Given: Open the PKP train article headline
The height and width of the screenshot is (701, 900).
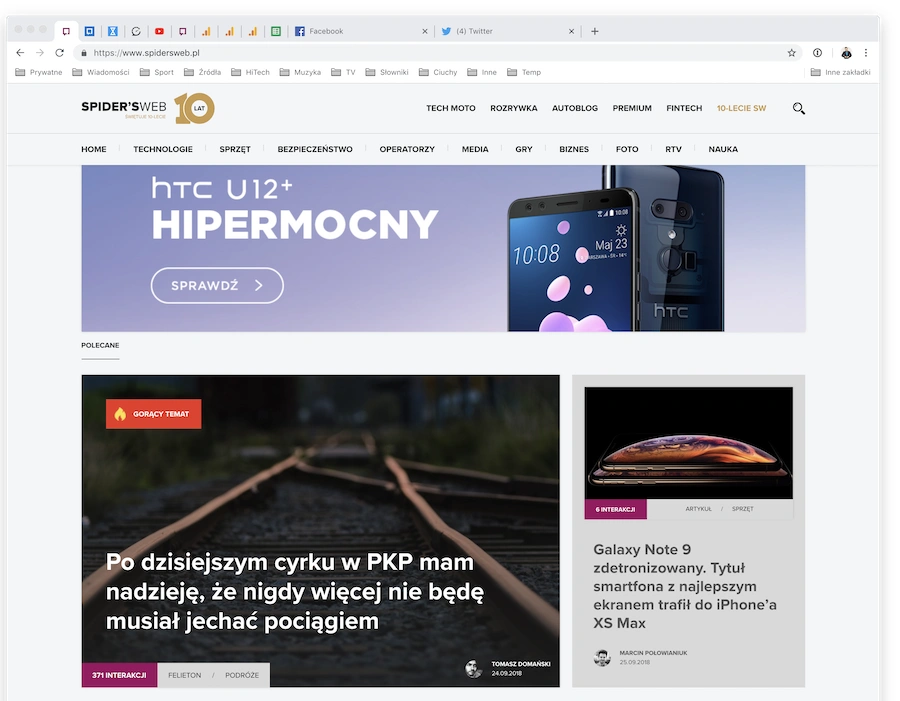Looking at the screenshot, I should coord(295,591).
